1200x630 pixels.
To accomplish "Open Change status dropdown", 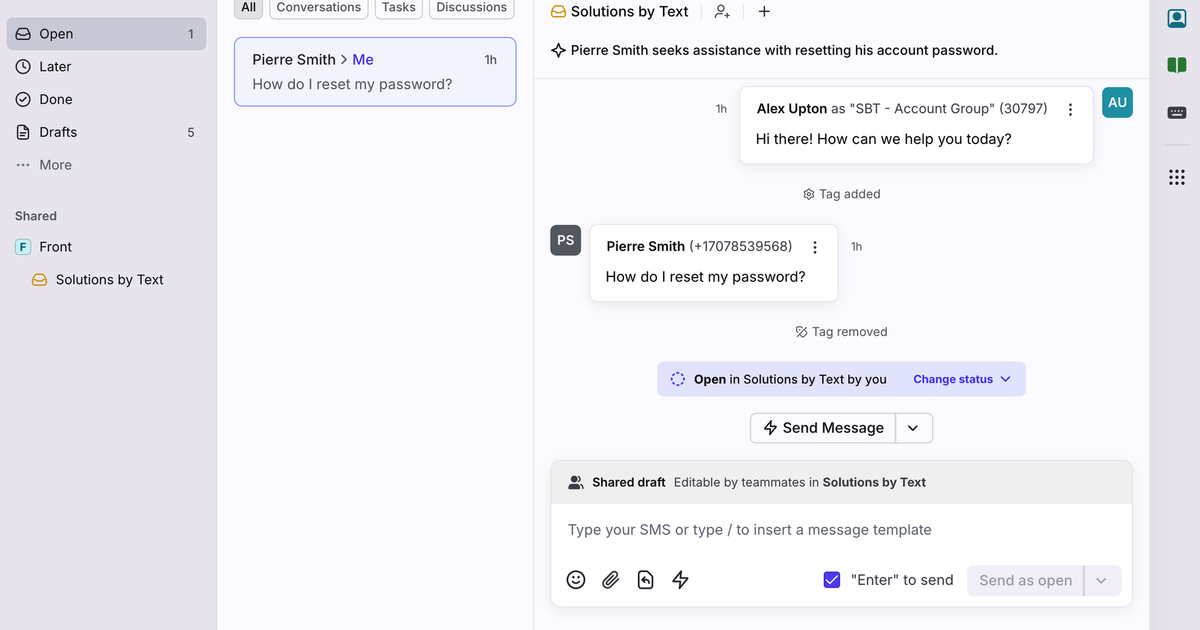I will click(962, 379).
